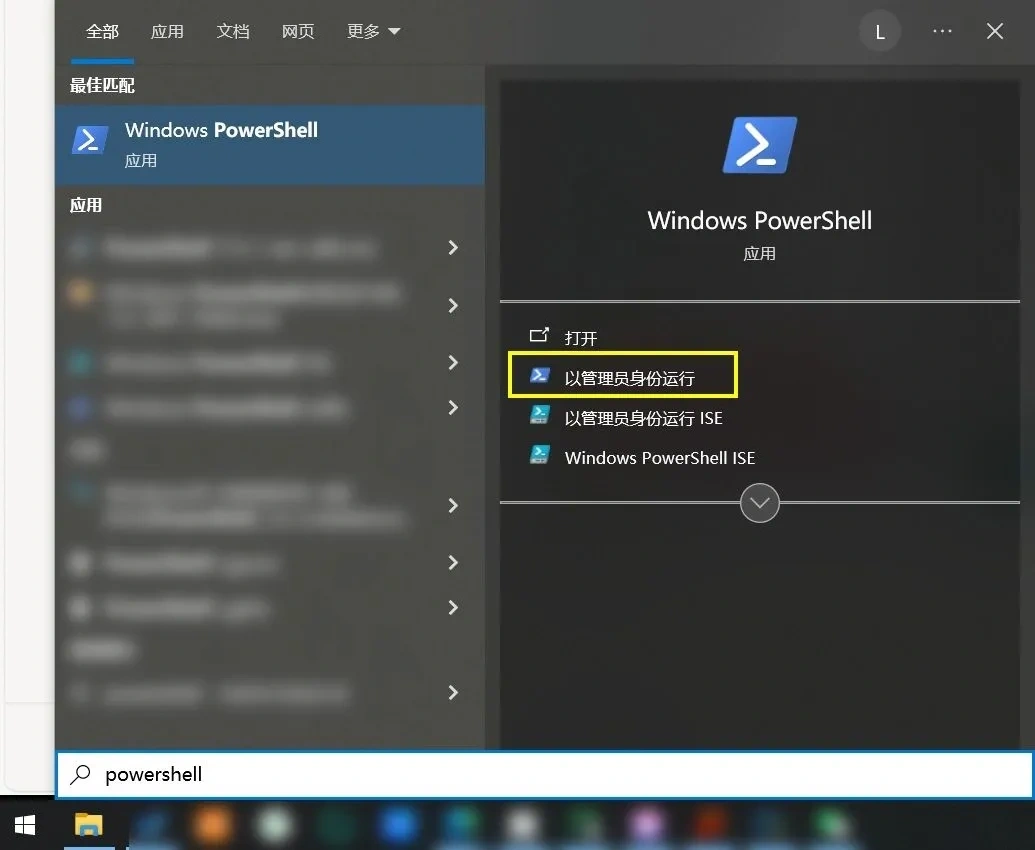Switch to the 应用 search tab
The width and height of the screenshot is (1035, 850).
point(167,32)
